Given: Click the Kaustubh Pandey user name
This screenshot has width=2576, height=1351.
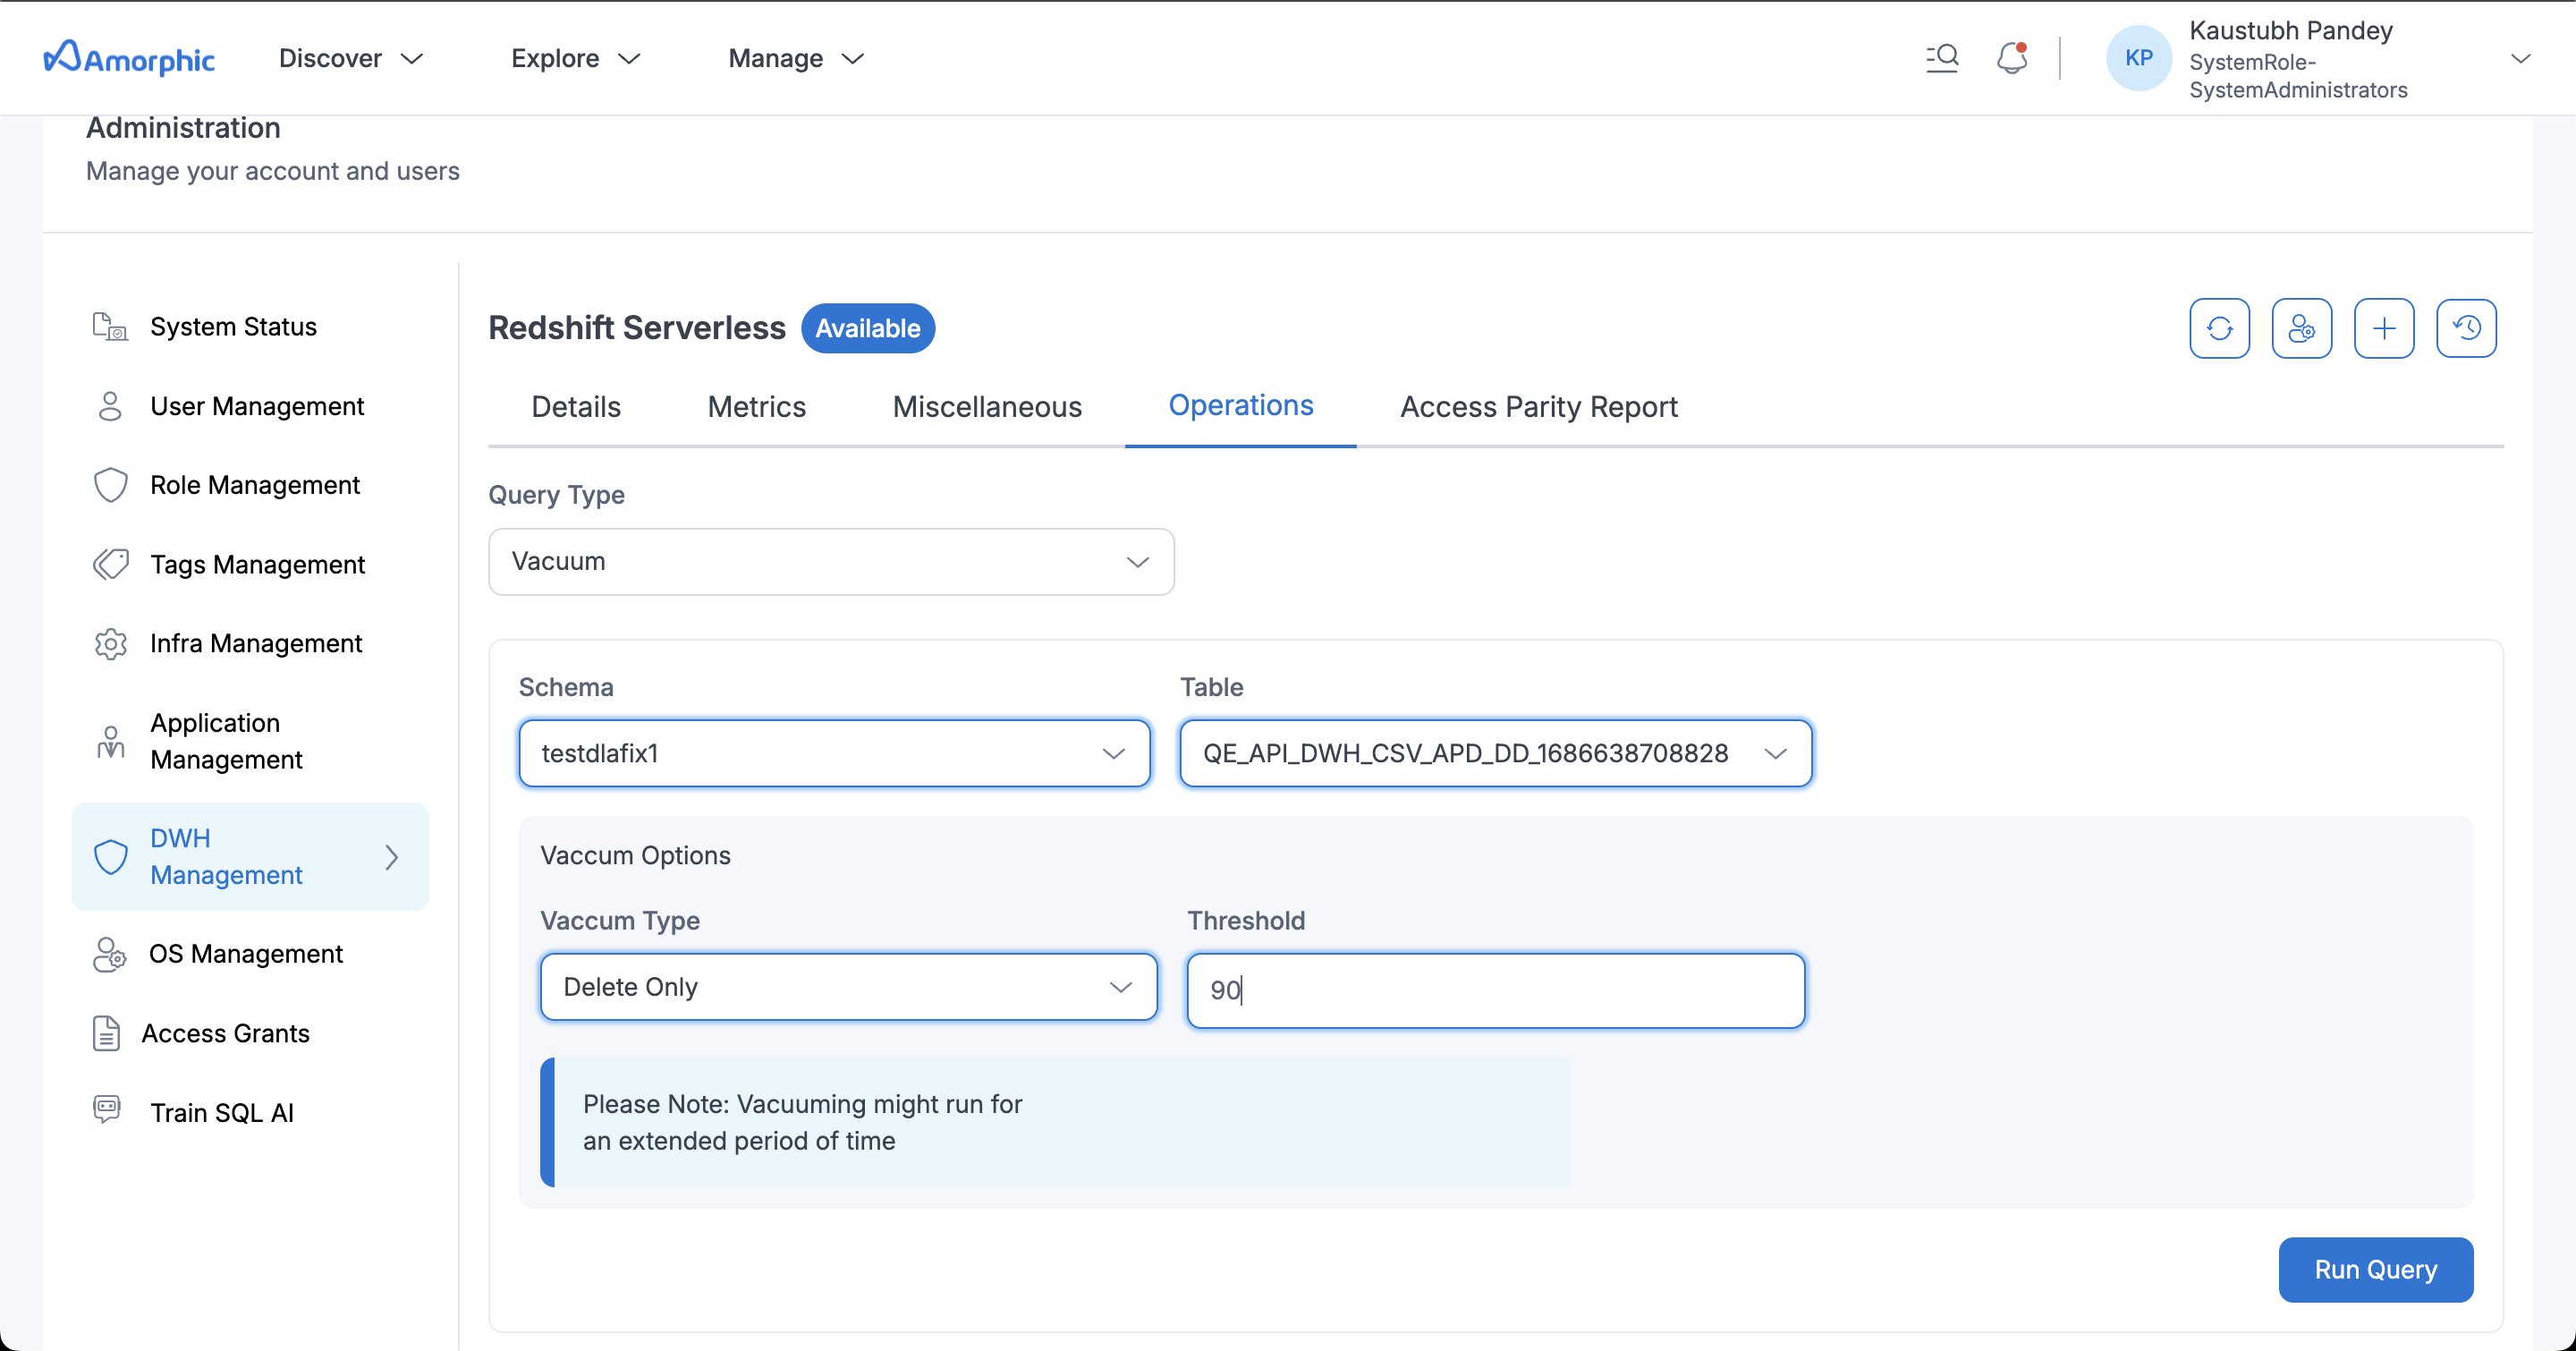Looking at the screenshot, I should pyautogui.click(x=2290, y=30).
